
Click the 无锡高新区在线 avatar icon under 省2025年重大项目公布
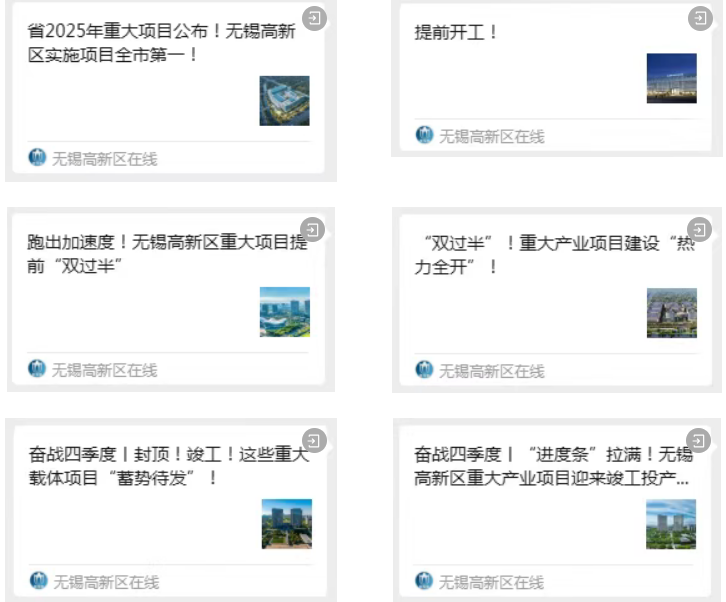click(x=38, y=158)
